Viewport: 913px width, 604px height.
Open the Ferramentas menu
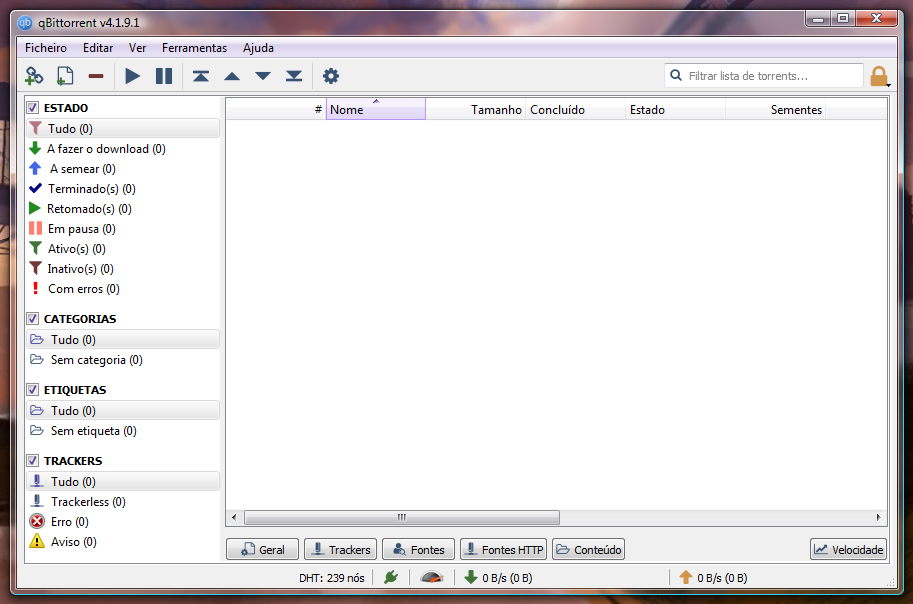pyautogui.click(x=194, y=48)
